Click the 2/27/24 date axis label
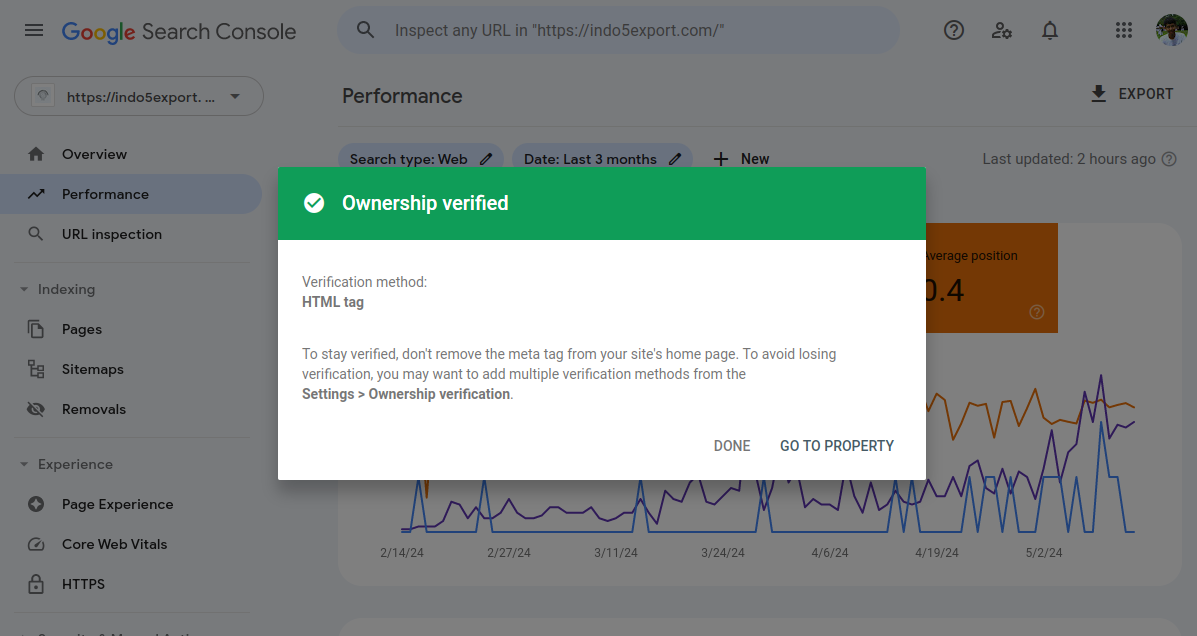 [x=508, y=553]
